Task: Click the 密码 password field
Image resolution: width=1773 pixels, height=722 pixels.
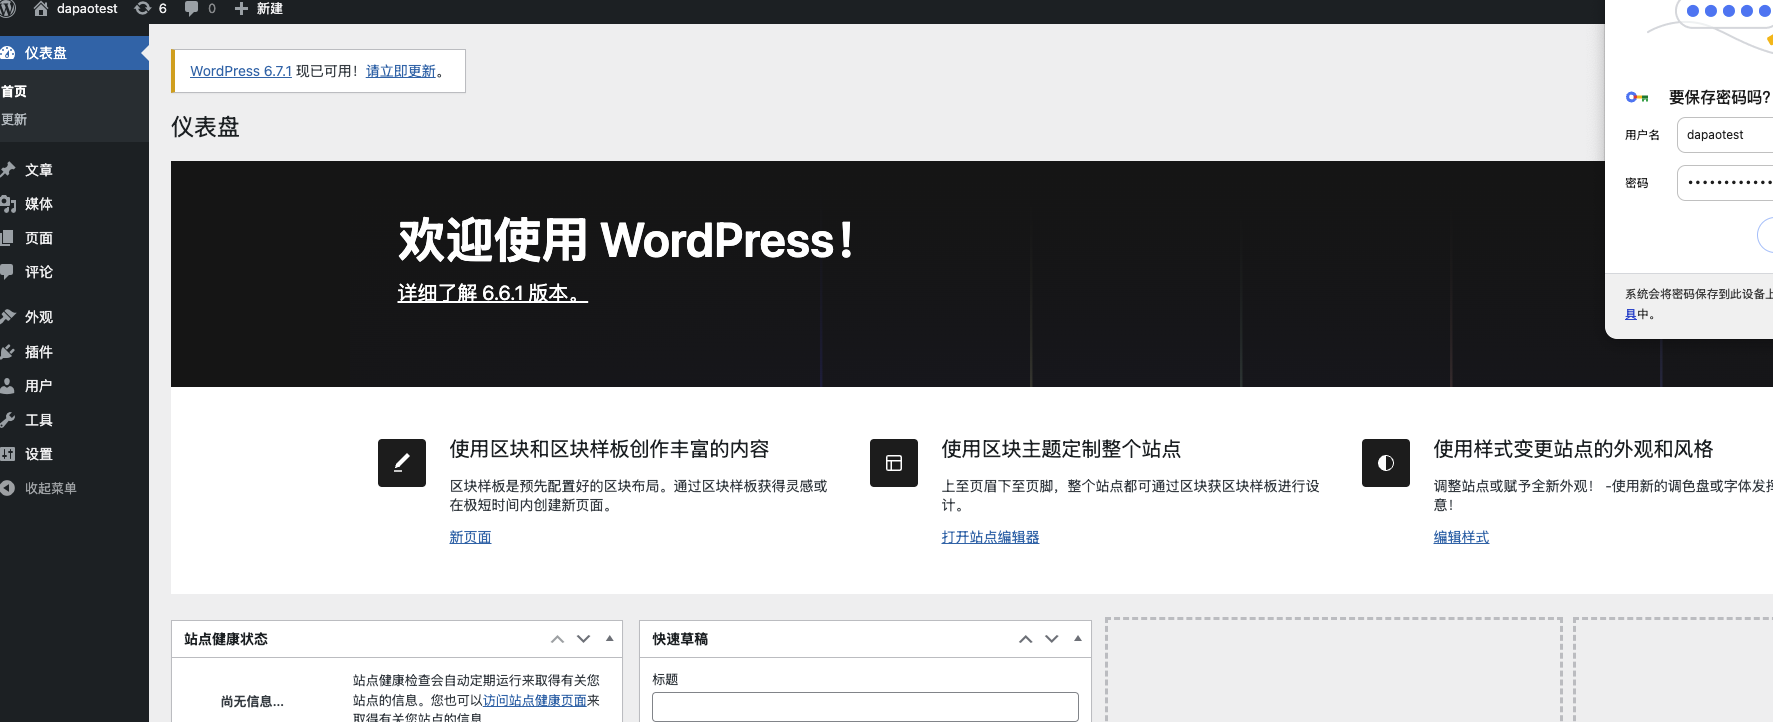Action: 1725,183
